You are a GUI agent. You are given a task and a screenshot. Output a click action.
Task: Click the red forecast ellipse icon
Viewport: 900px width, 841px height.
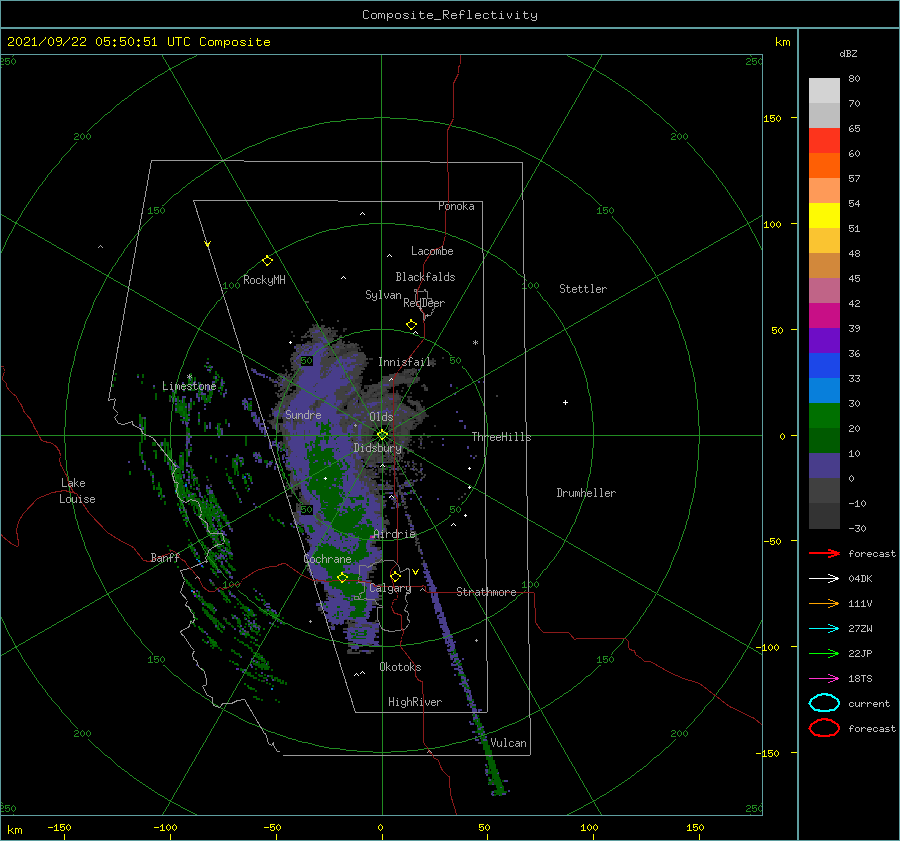824,728
